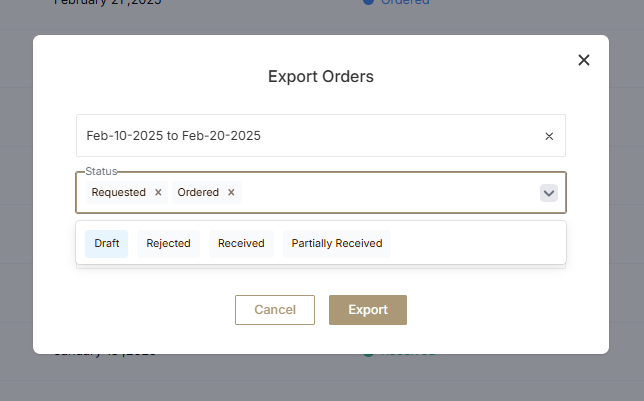This screenshot has width=644, height=401.
Task: Click the dimmed Received status below dialog
Action: pyautogui.click(x=400, y=352)
